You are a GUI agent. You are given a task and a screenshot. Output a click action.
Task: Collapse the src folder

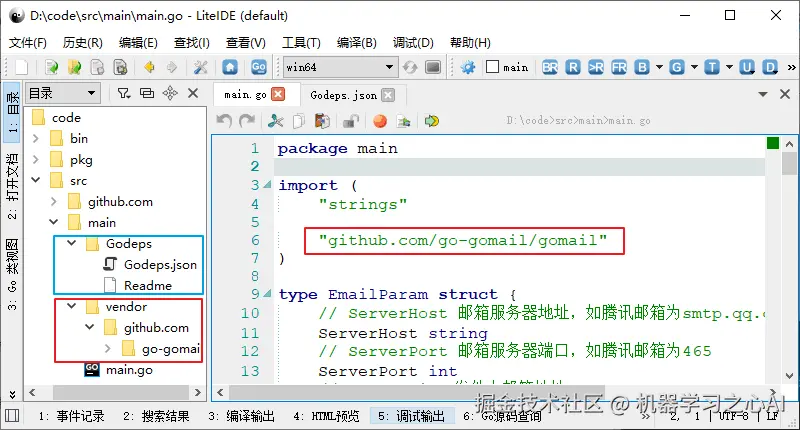click(x=36, y=180)
